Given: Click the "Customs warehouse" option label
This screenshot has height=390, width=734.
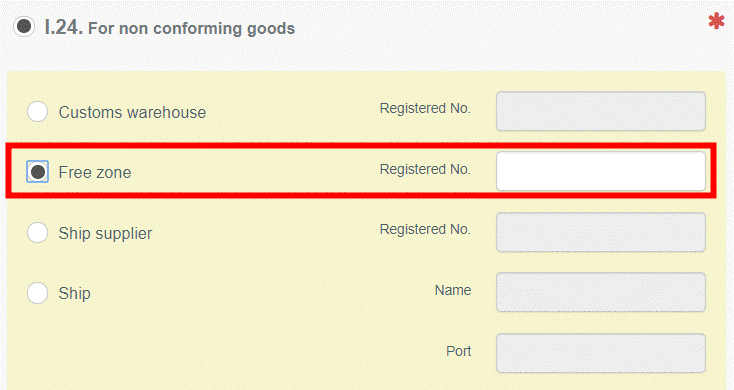Looking at the screenshot, I should 132,112.
